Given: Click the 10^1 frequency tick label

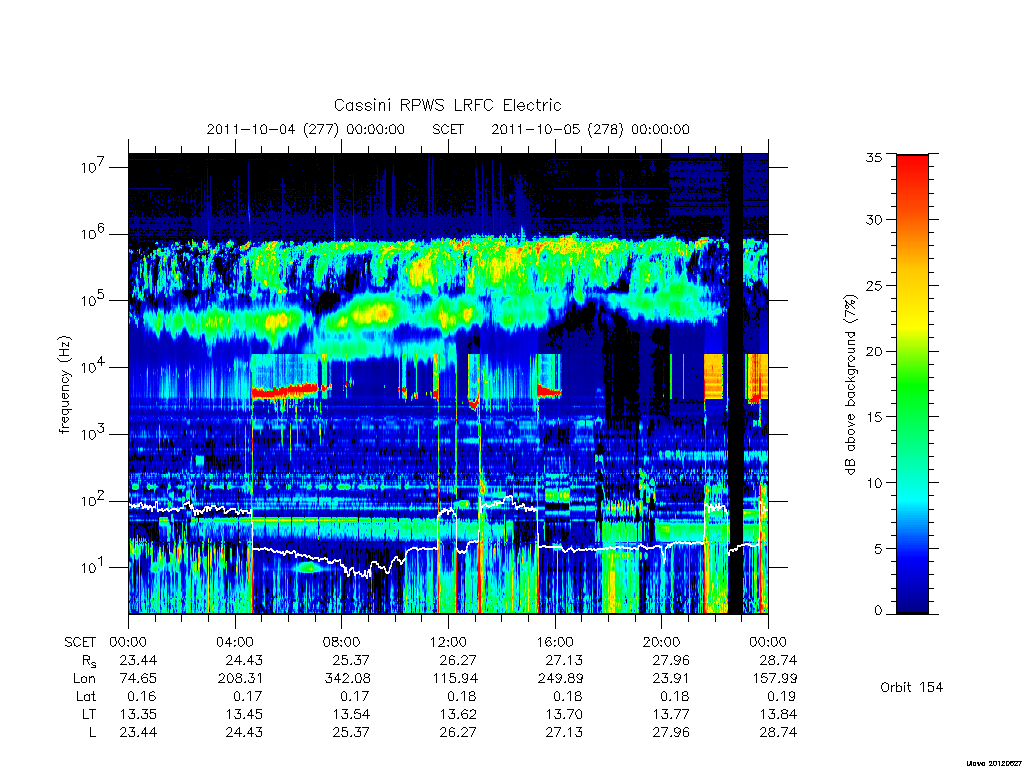Looking at the screenshot, I should point(93,567).
